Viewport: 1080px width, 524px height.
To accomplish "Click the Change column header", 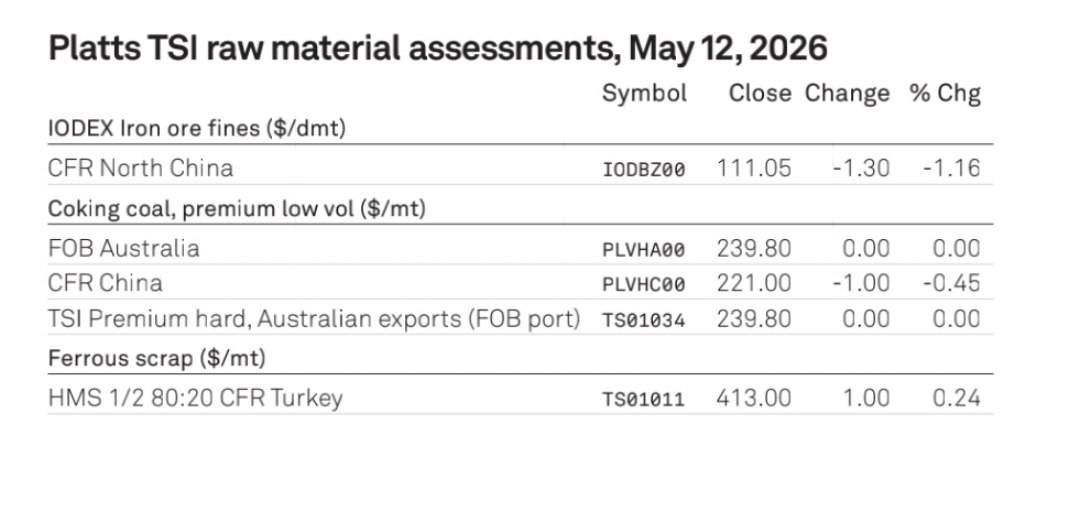I will pos(847,93).
